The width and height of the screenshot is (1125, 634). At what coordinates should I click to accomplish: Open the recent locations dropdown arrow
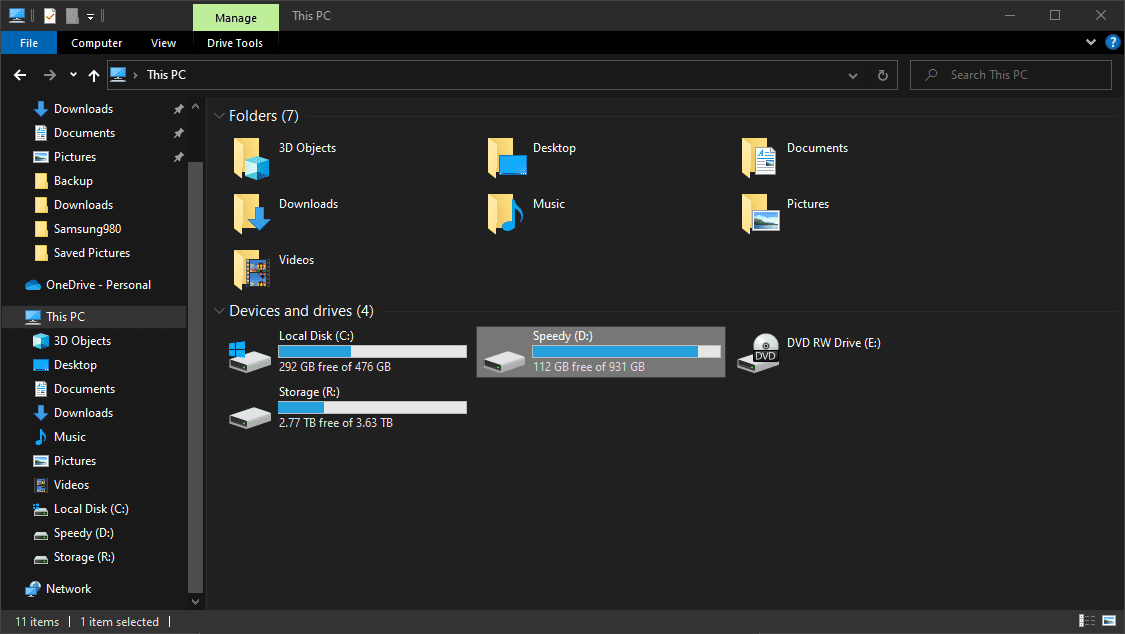73,75
